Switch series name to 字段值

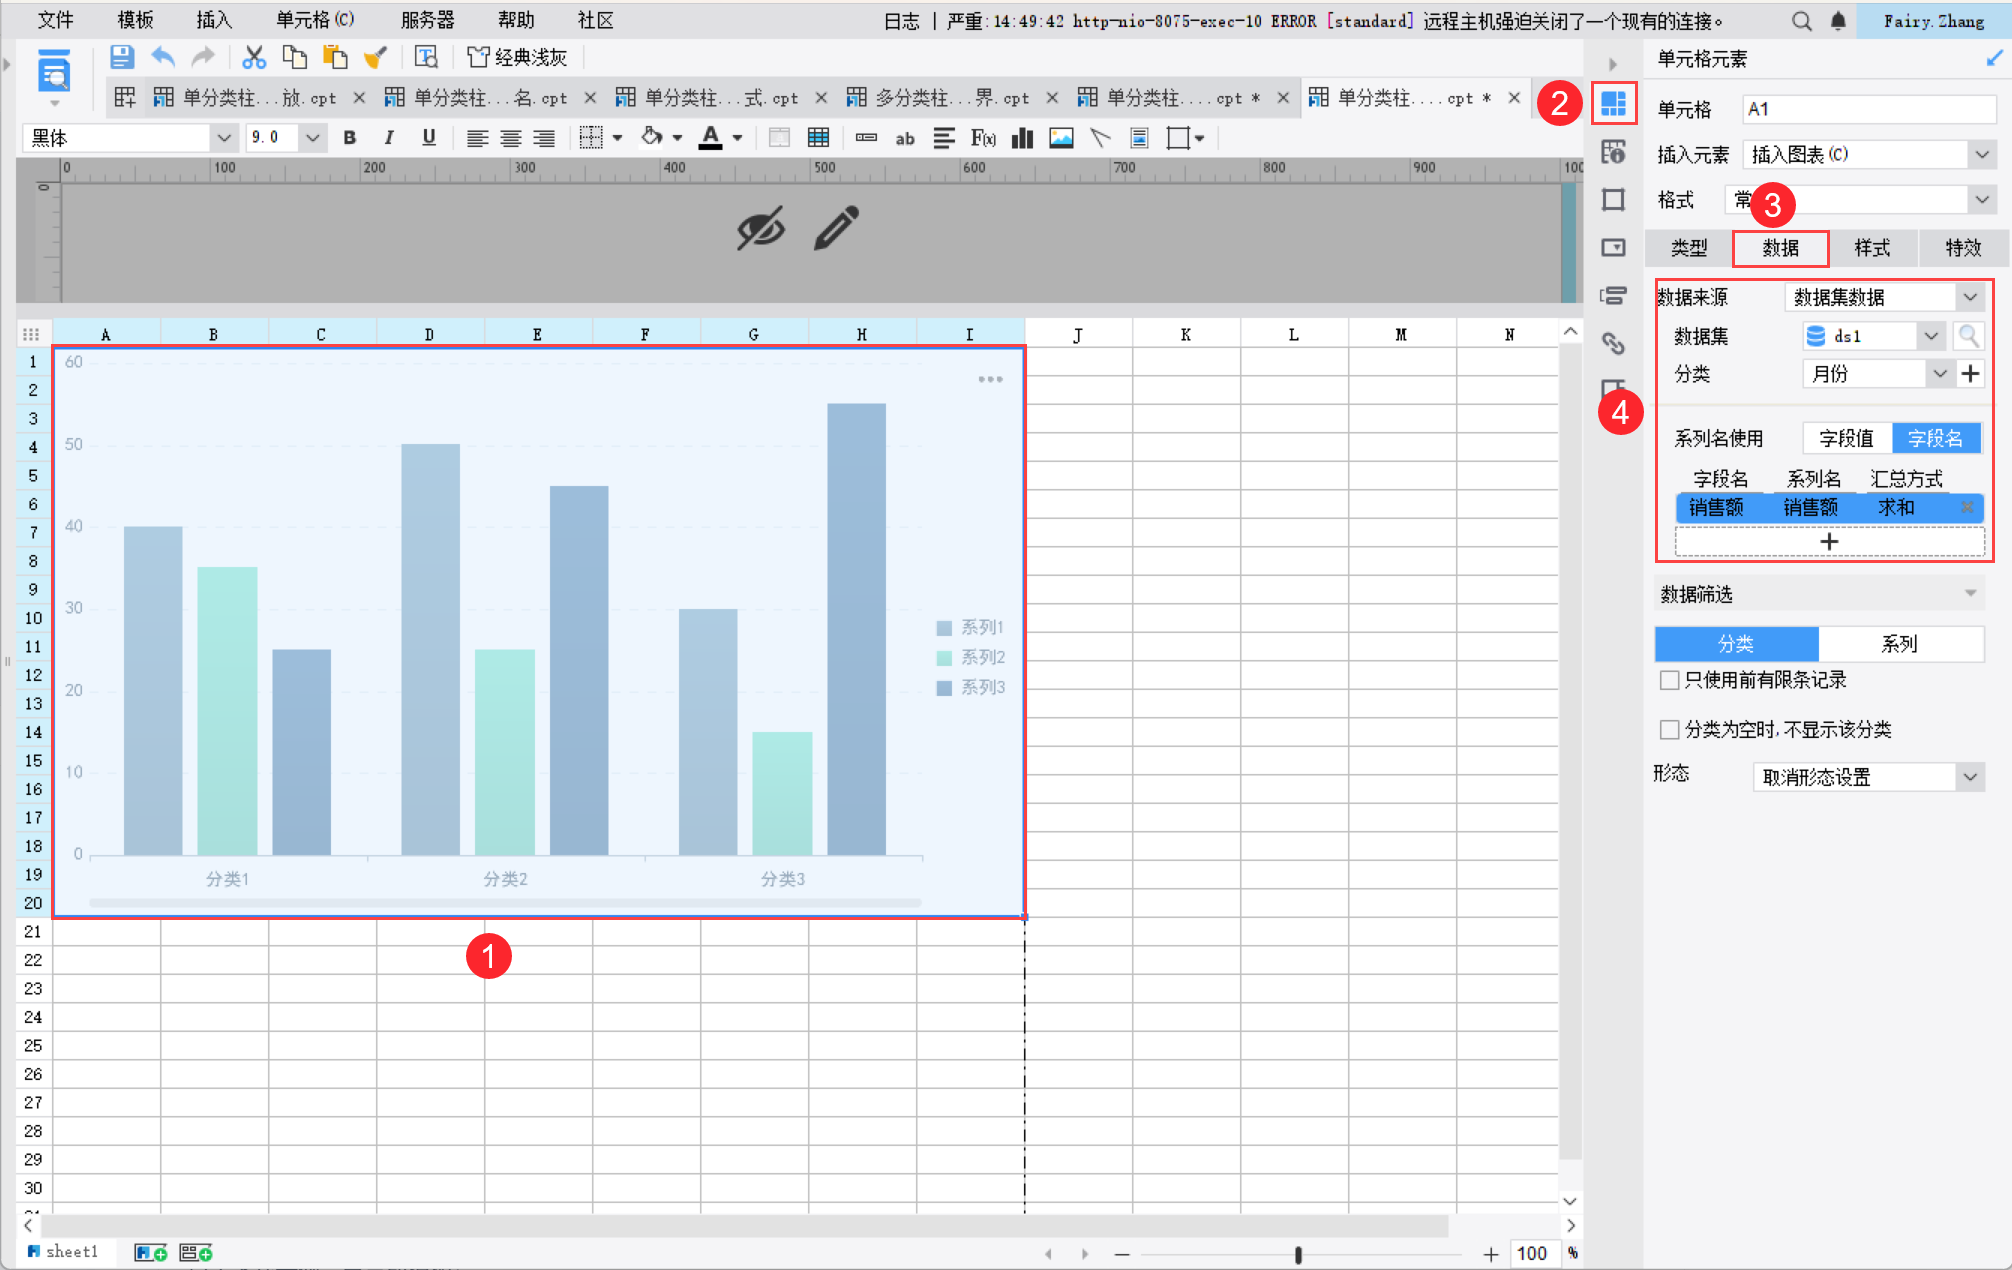1846,438
